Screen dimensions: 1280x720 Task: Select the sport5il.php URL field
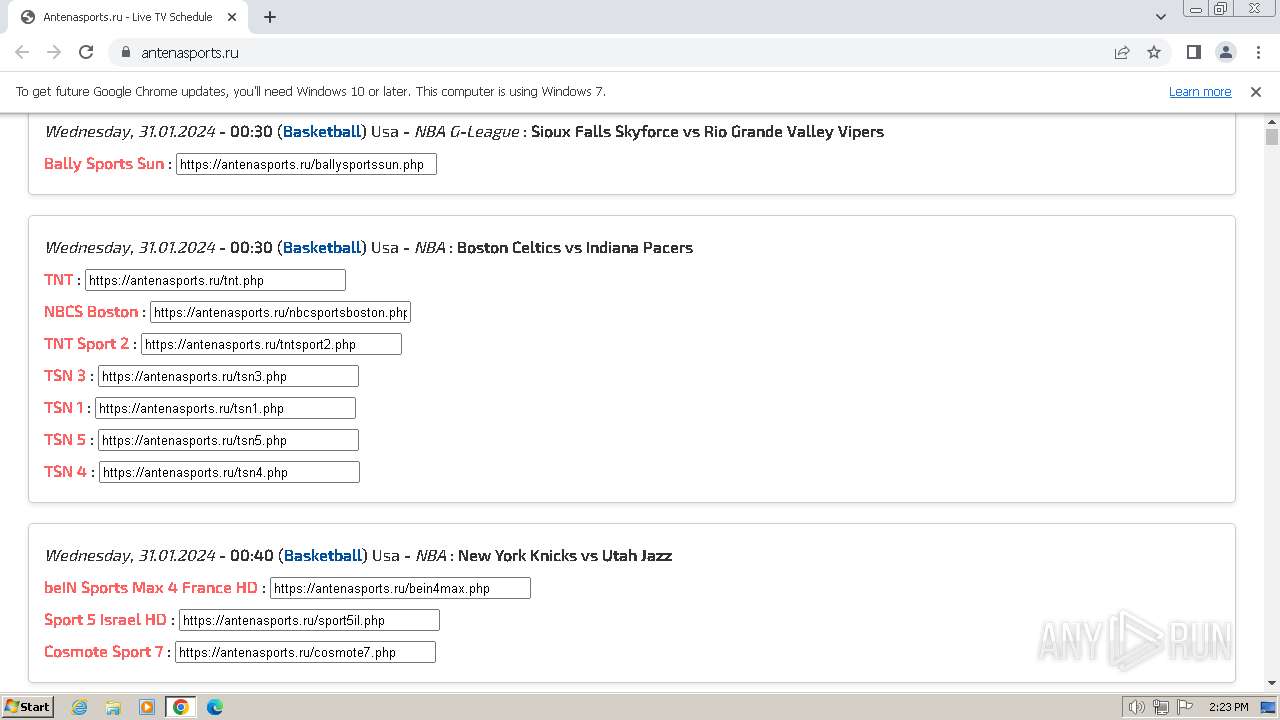309,620
